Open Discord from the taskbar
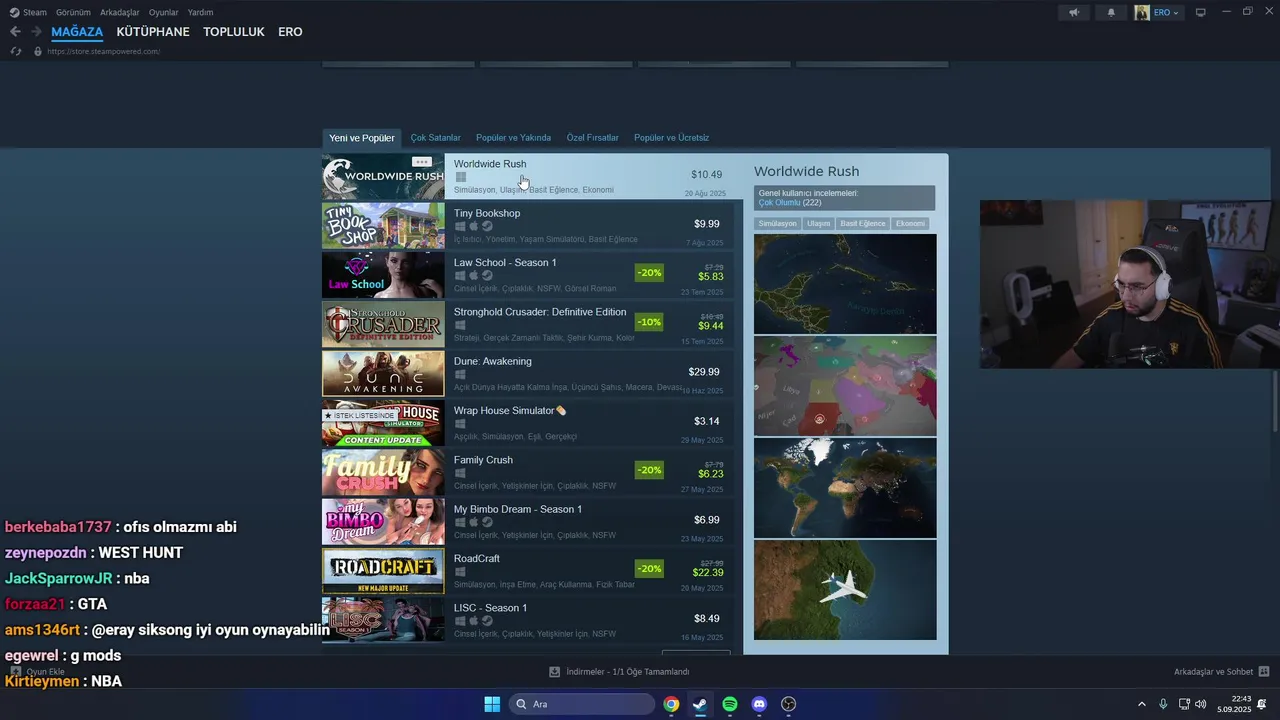 (759, 704)
